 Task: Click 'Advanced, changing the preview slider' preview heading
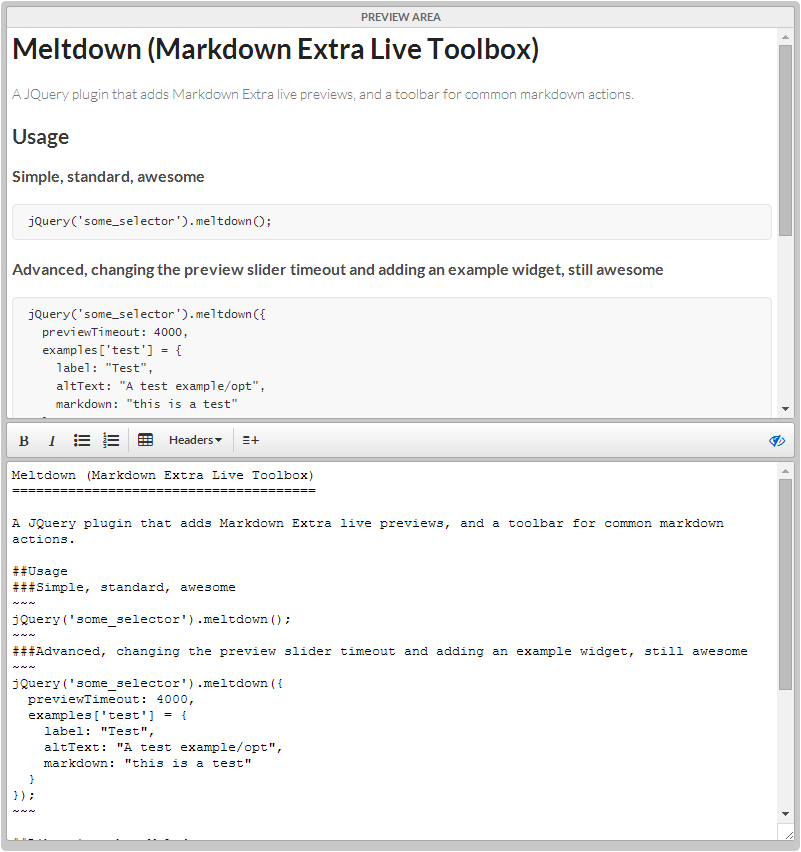[337, 270]
